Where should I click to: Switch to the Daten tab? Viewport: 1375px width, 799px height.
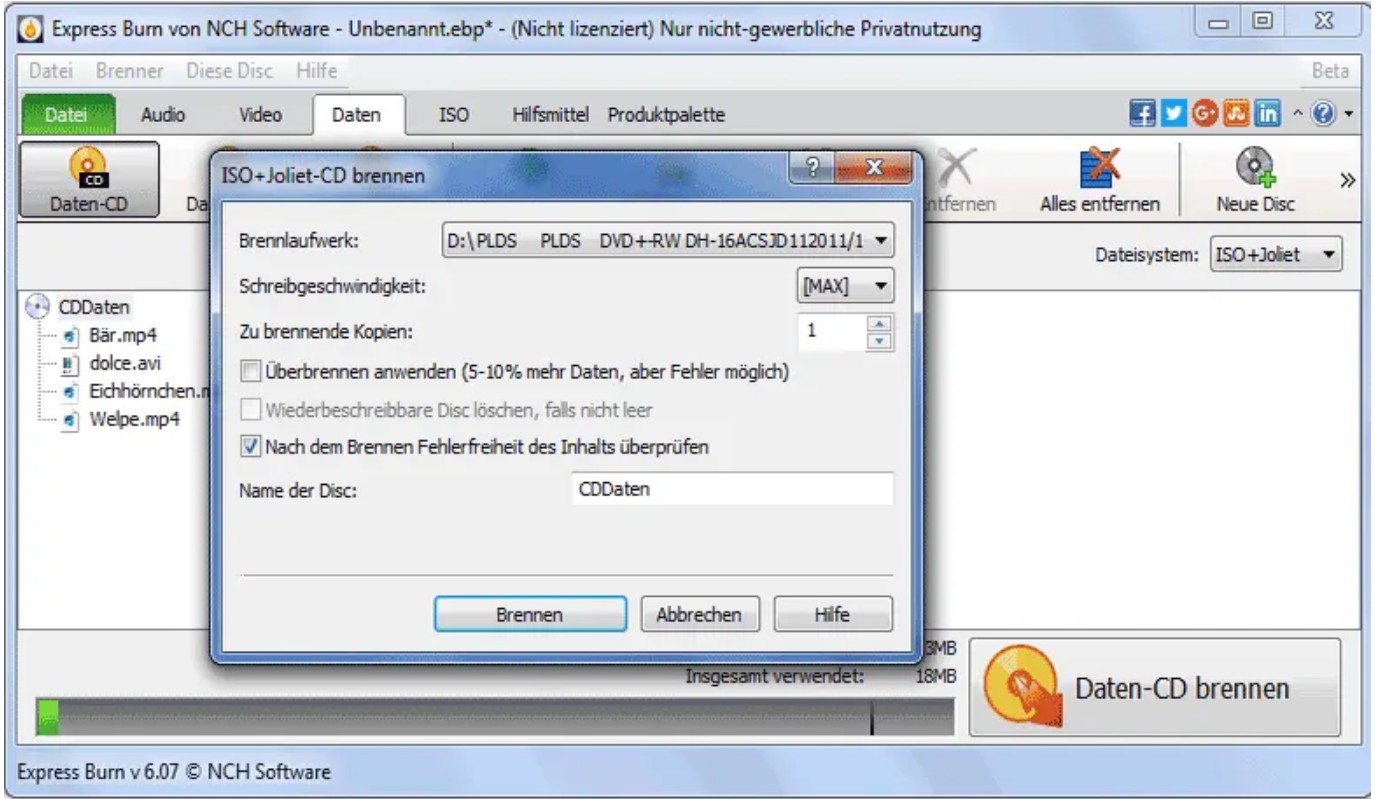(x=358, y=115)
